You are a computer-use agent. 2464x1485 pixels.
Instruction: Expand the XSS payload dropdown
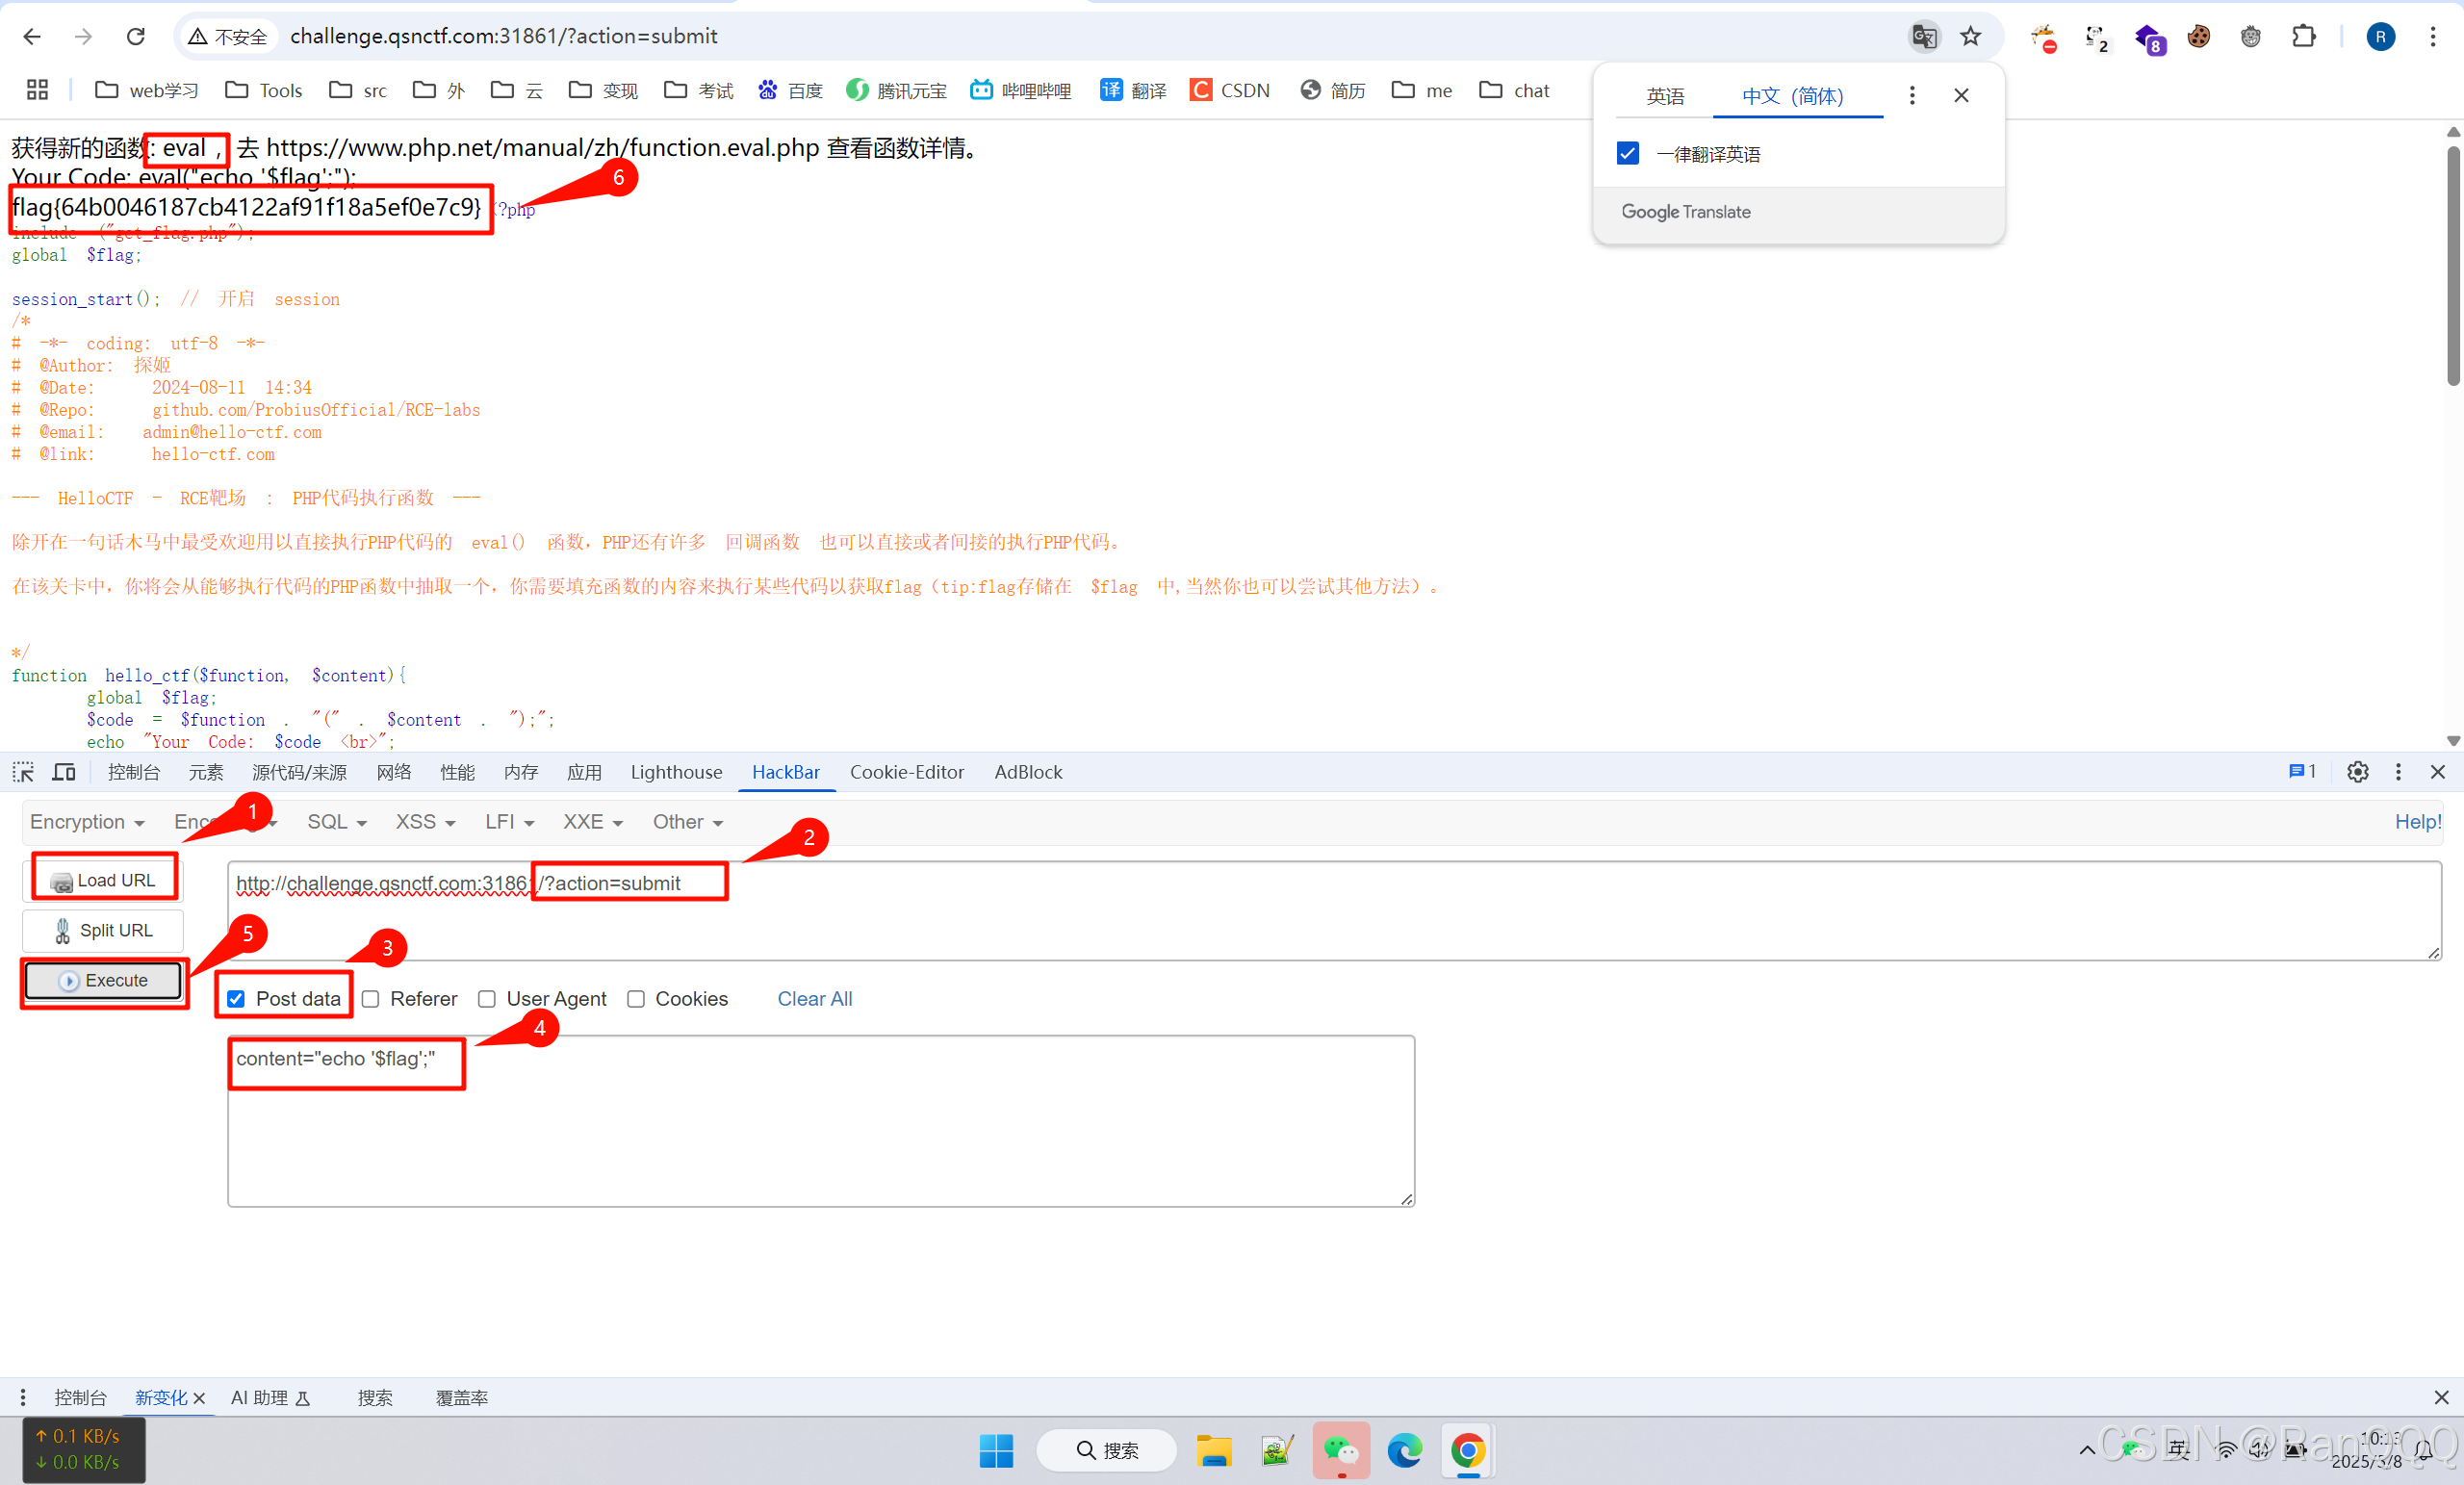pos(424,822)
